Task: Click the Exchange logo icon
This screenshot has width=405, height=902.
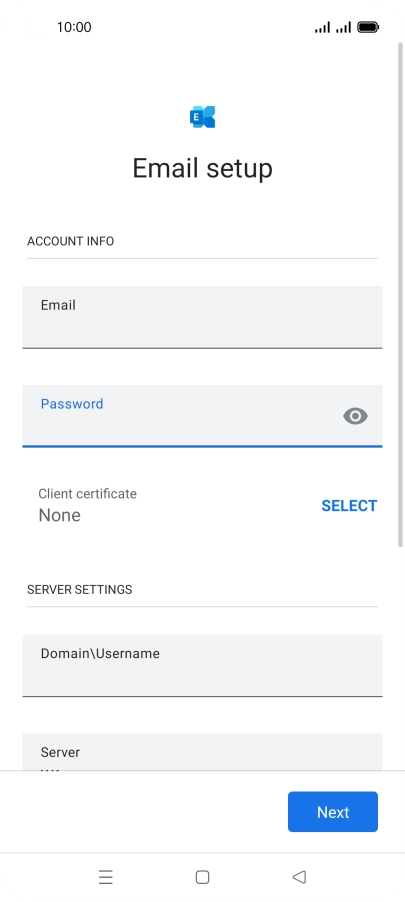Action: click(202, 117)
